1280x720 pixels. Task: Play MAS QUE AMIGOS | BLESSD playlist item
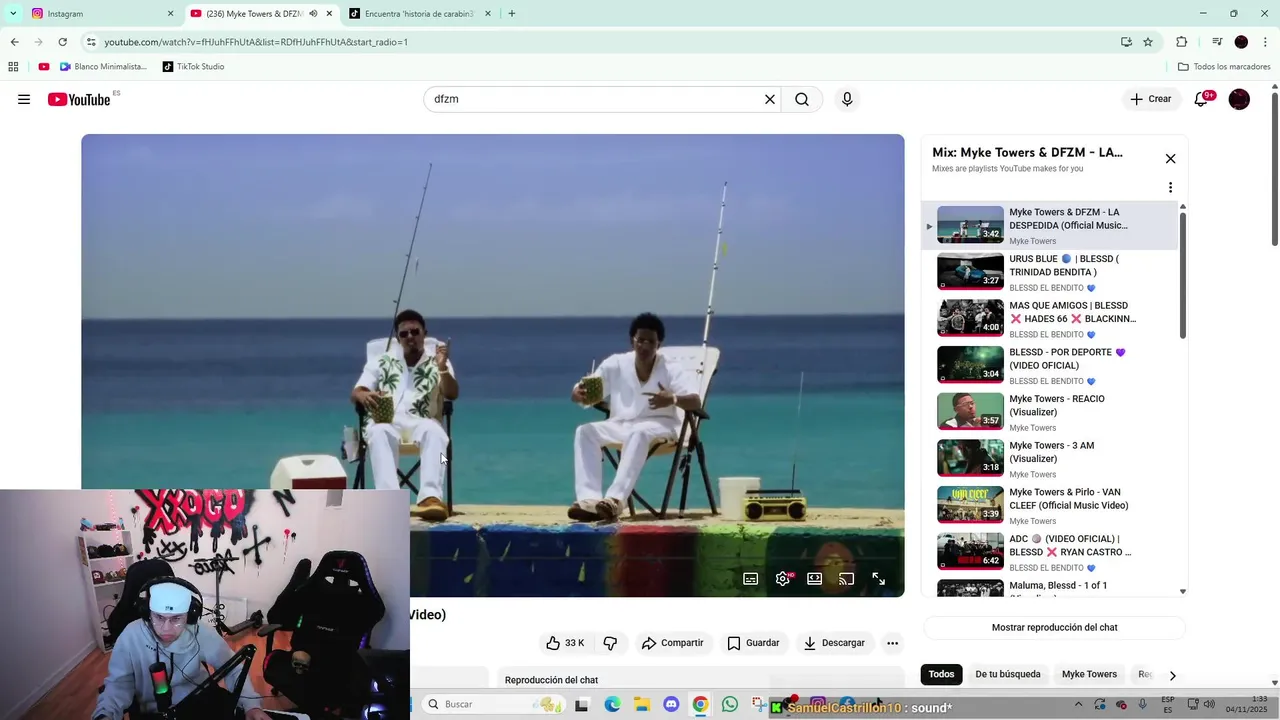click(x=1050, y=319)
